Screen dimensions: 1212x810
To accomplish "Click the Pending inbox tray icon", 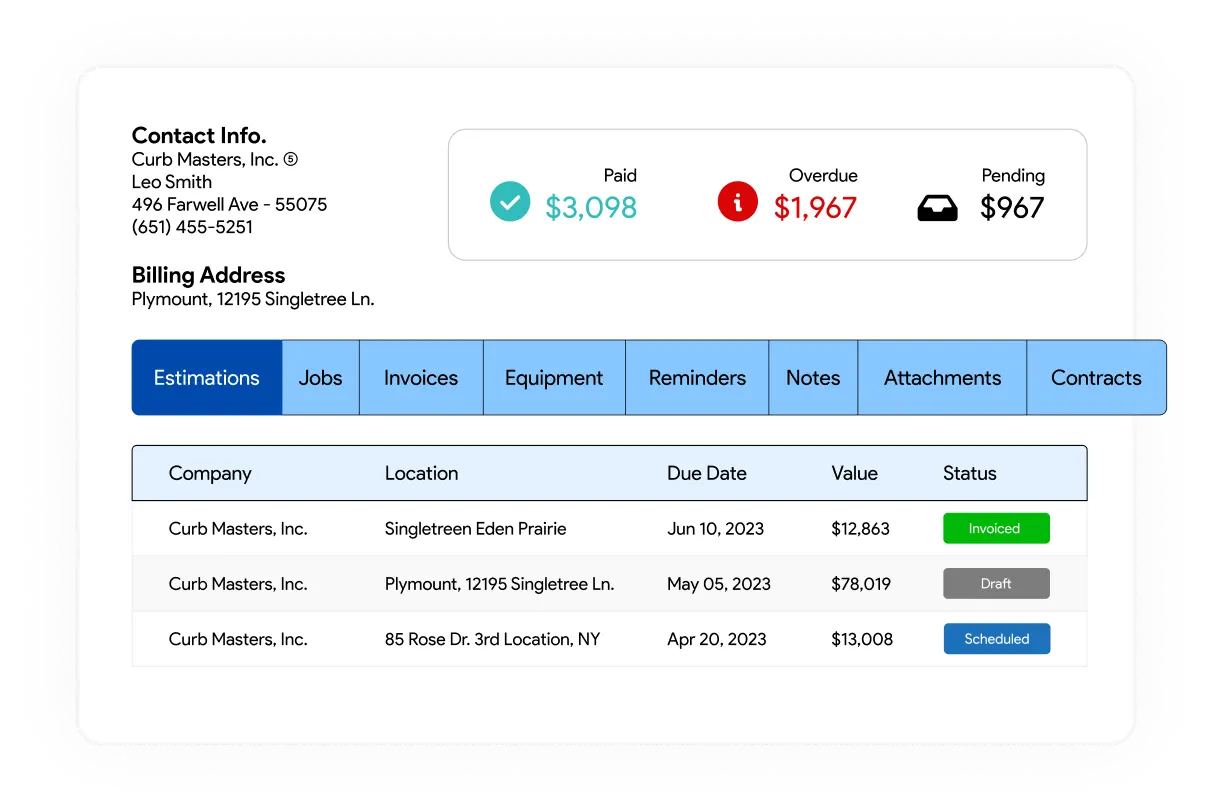I will click(937, 202).
